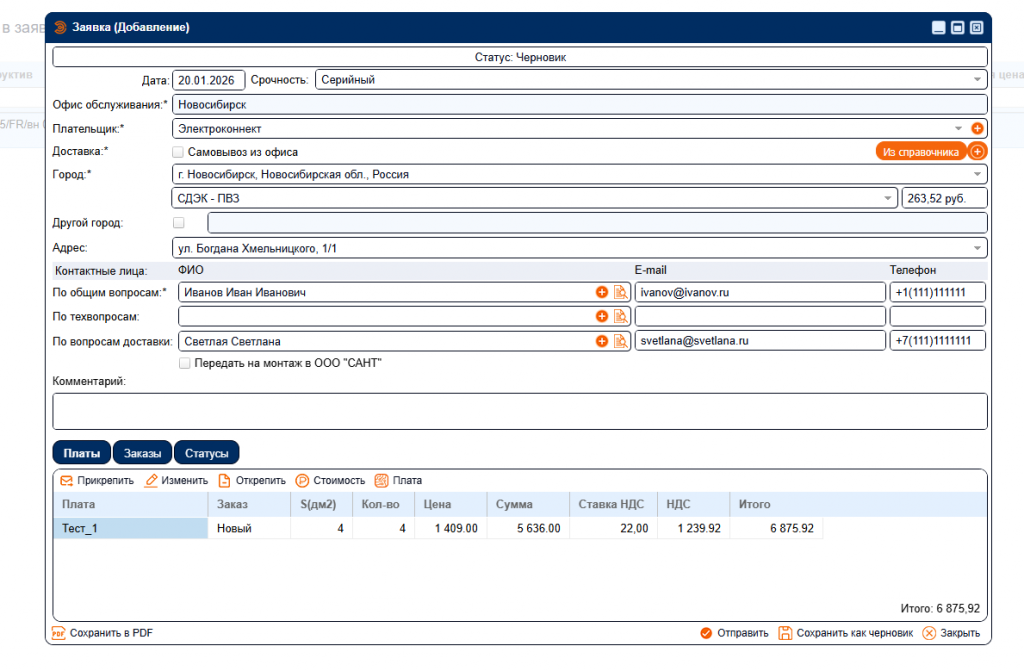
Task: Click Изменить pencil icon in toolbar
Action: (x=152, y=480)
